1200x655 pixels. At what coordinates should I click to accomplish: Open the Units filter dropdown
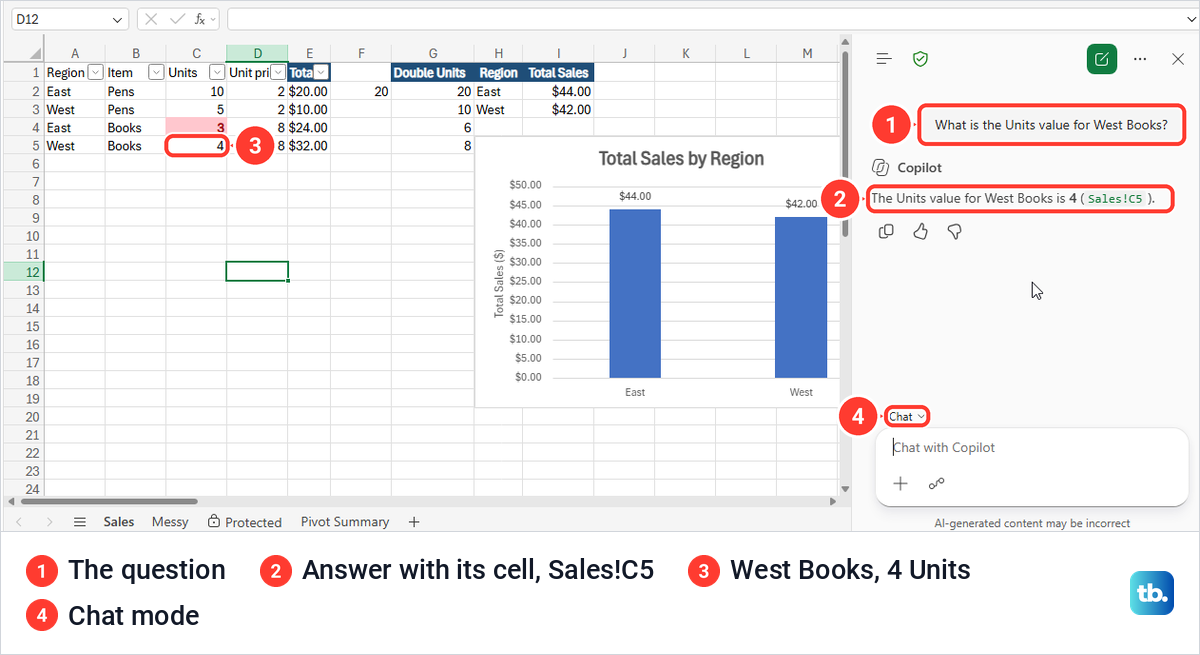[x=217, y=72]
